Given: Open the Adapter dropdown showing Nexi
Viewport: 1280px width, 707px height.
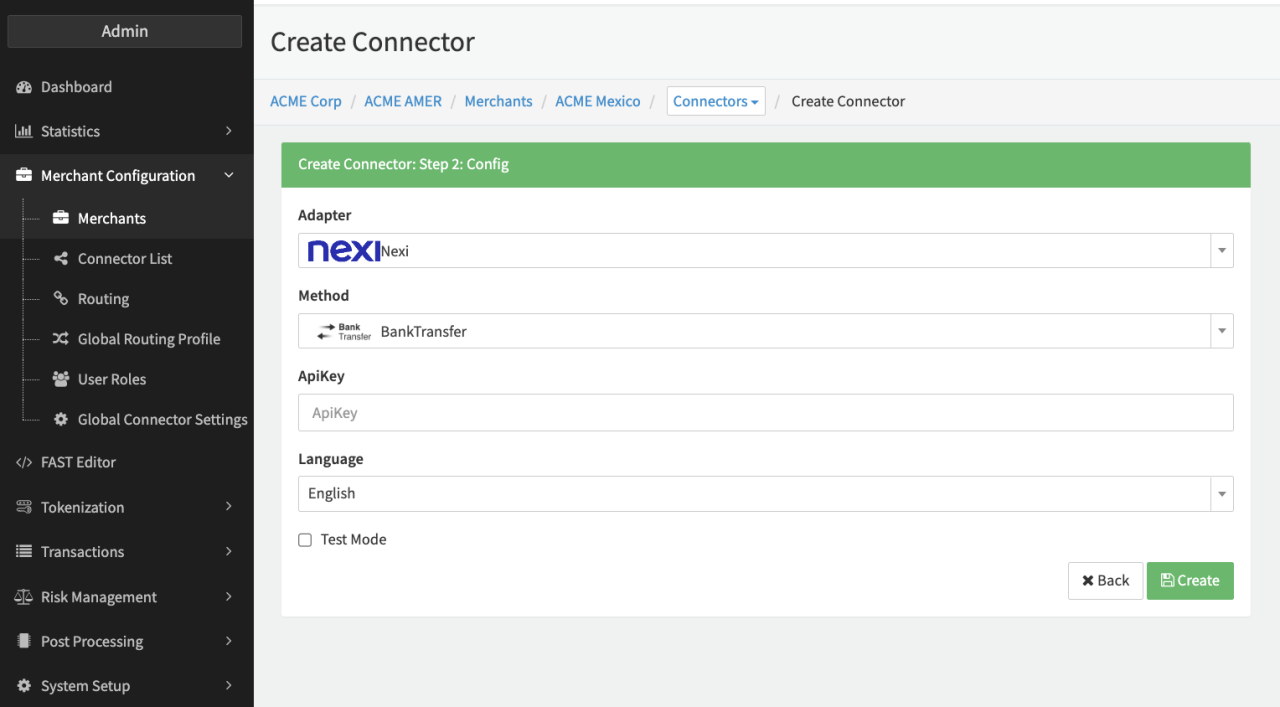Looking at the screenshot, I should pos(765,251).
